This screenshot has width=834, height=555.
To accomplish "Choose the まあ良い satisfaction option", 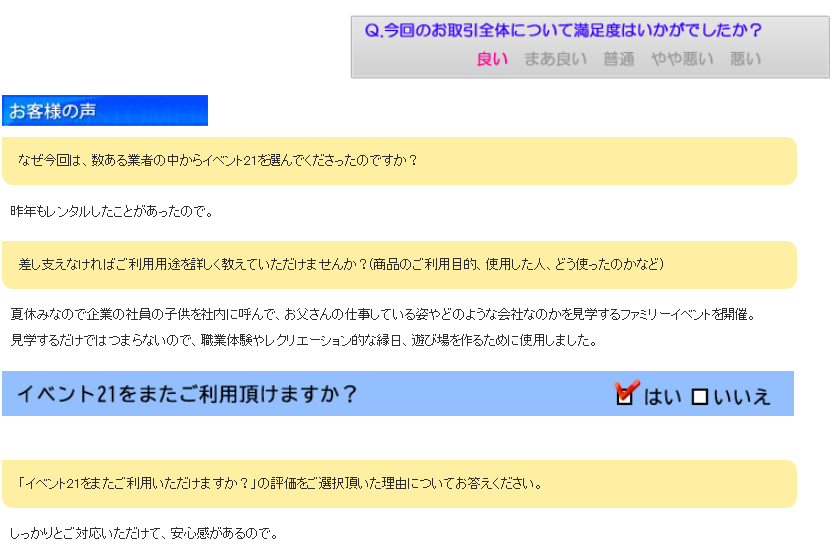I will 556,59.
